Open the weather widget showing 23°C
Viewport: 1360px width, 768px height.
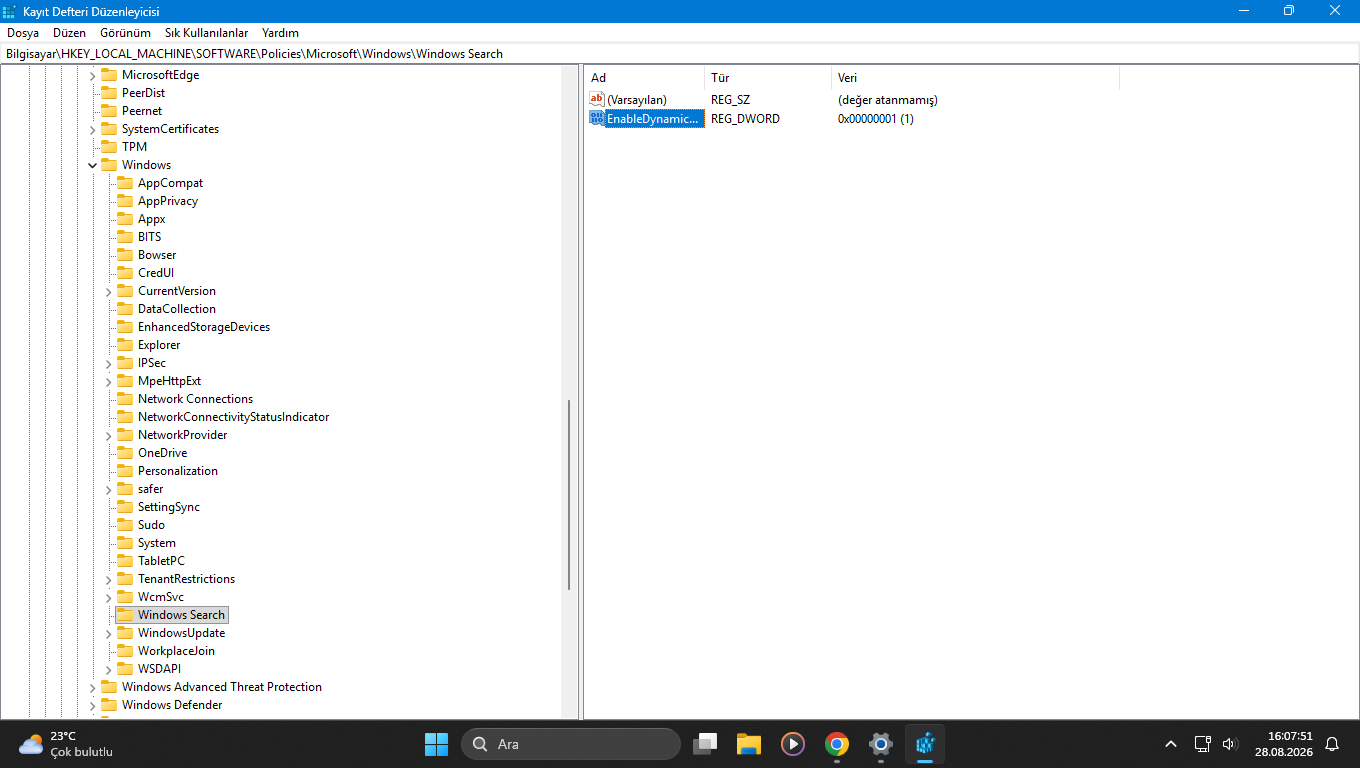[66, 744]
